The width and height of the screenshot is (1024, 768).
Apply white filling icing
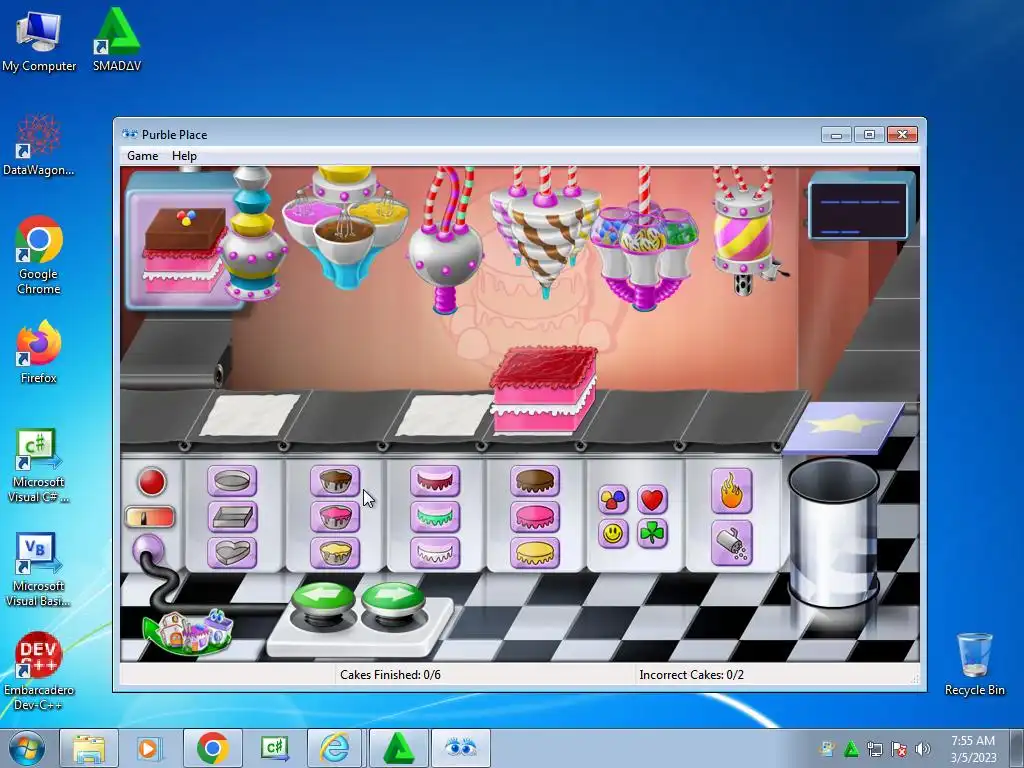coord(435,552)
